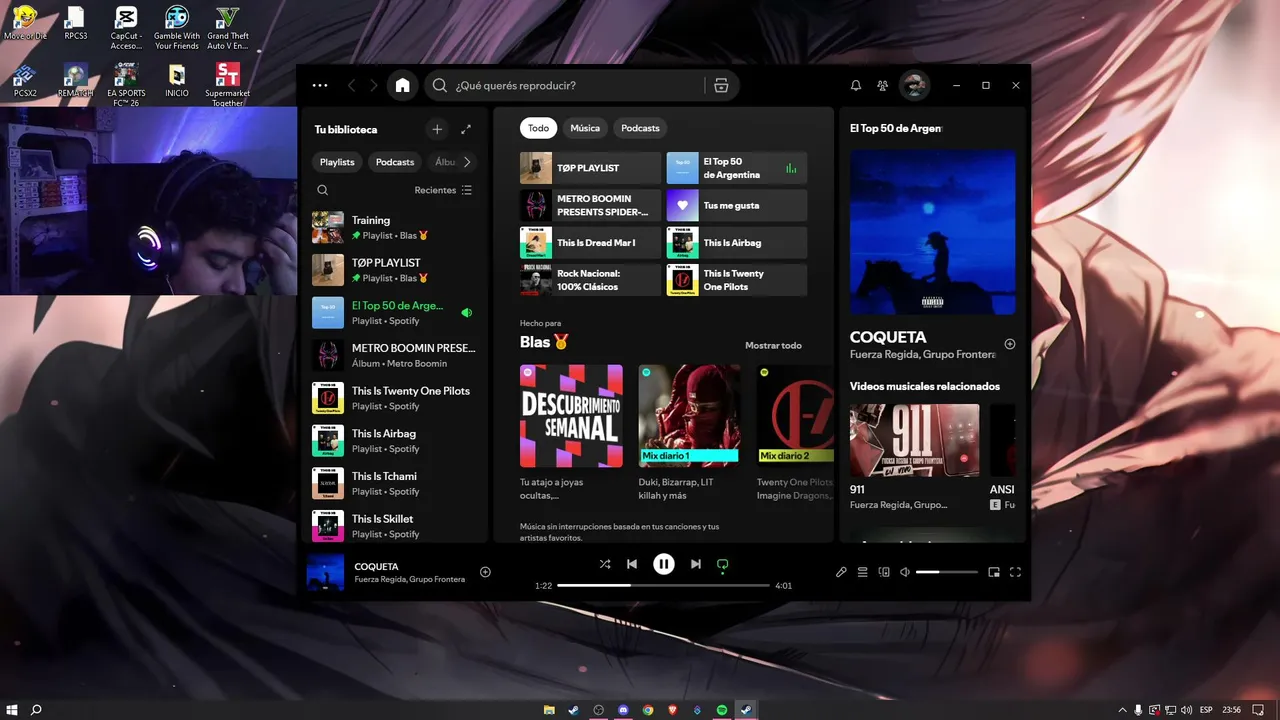Click Mostrar todo link
This screenshot has width=1280, height=720.
pyautogui.click(x=773, y=346)
